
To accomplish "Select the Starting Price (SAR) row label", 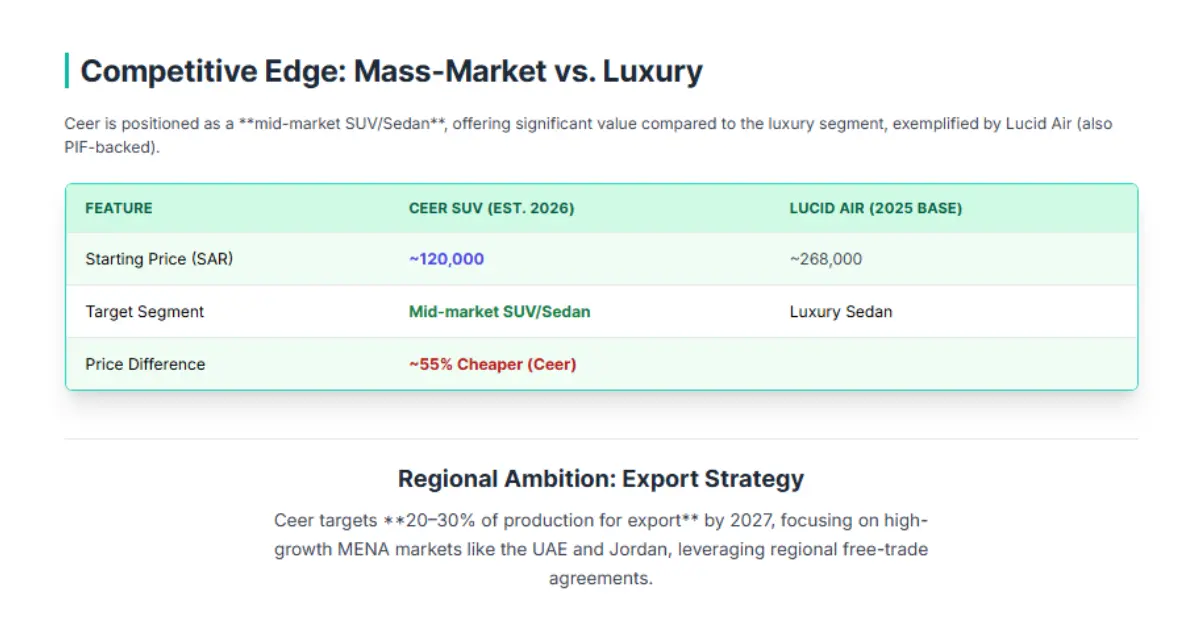I will (x=159, y=259).
